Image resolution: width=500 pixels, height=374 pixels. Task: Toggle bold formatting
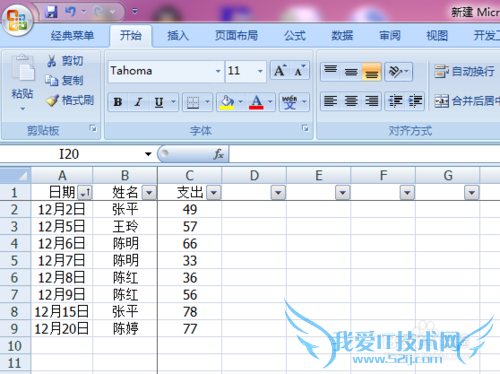118,102
